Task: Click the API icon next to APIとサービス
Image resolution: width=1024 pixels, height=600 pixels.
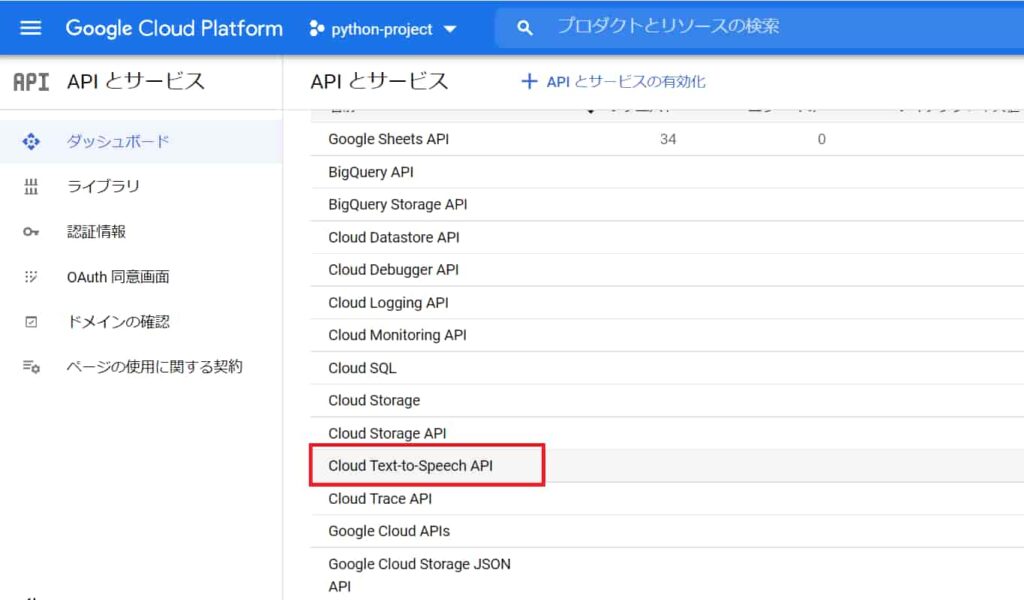Action: tap(30, 78)
